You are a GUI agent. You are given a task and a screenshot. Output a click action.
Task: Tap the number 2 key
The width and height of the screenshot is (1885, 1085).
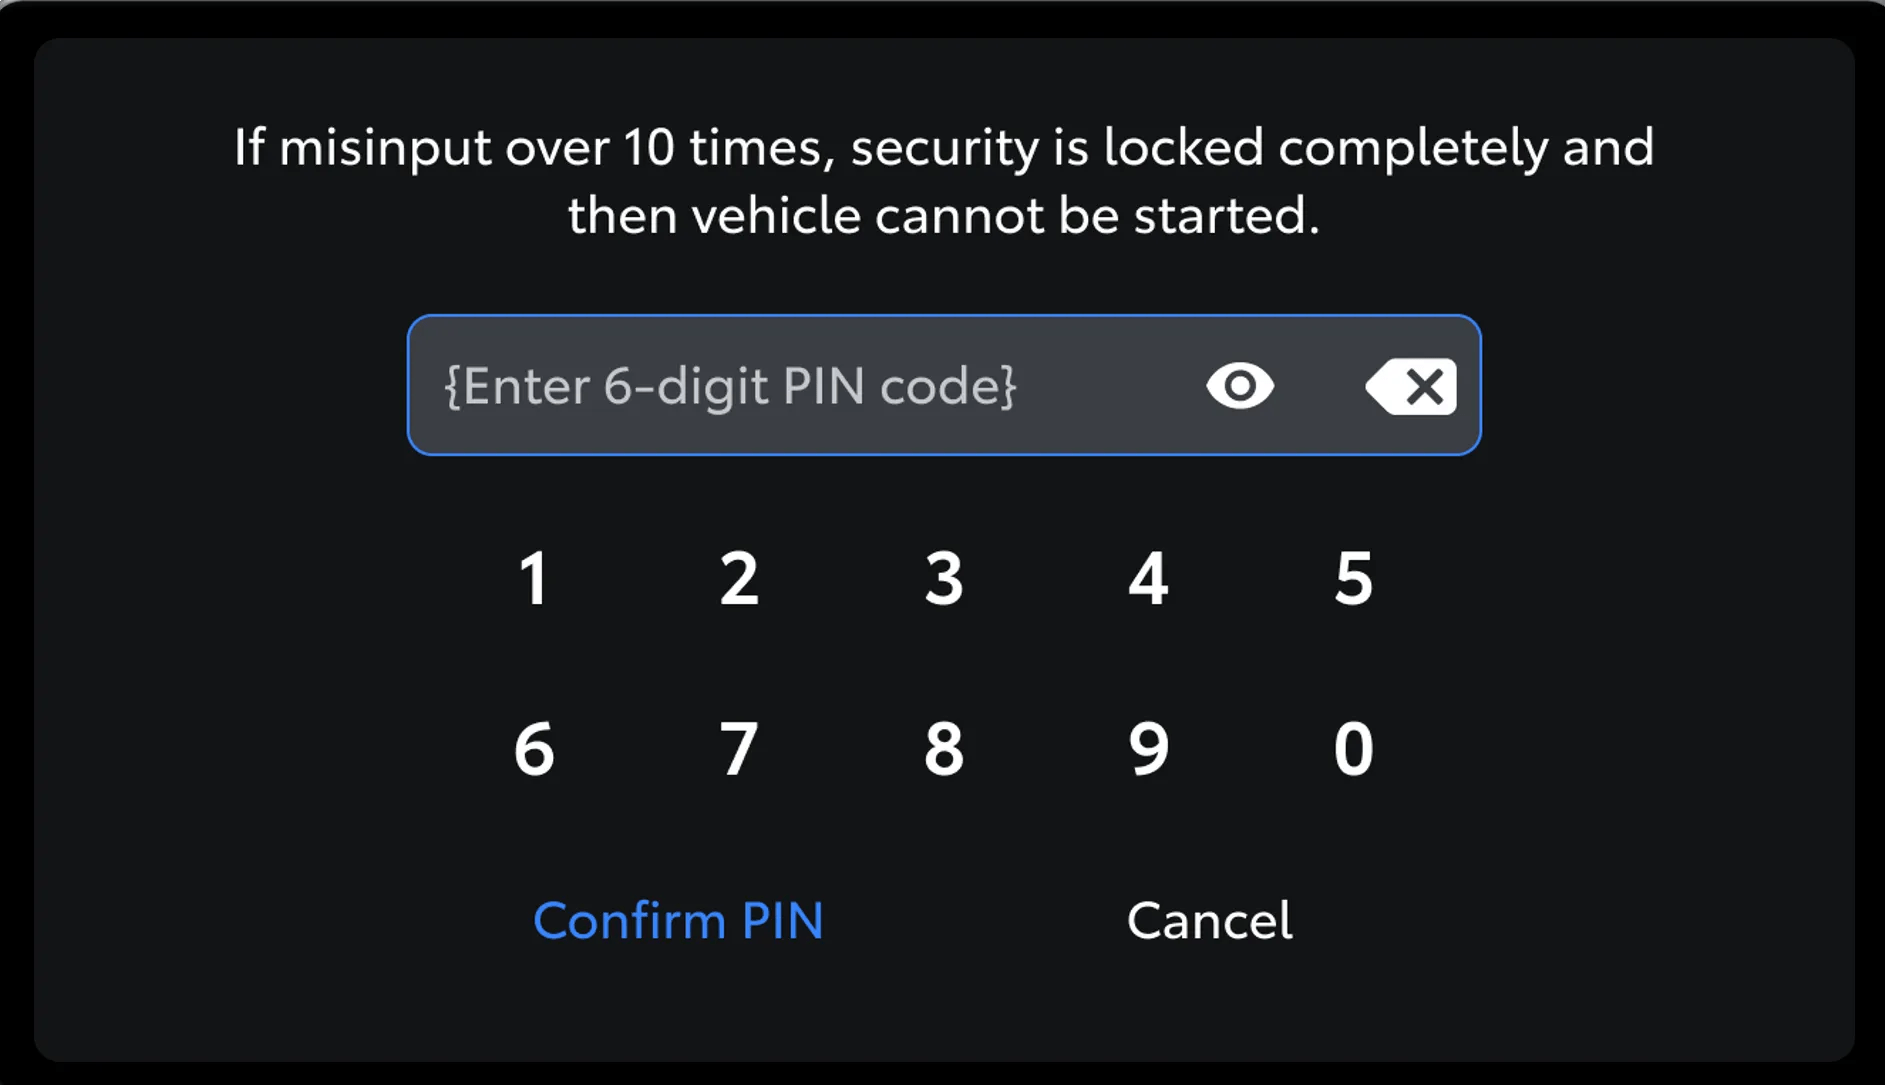coord(739,578)
